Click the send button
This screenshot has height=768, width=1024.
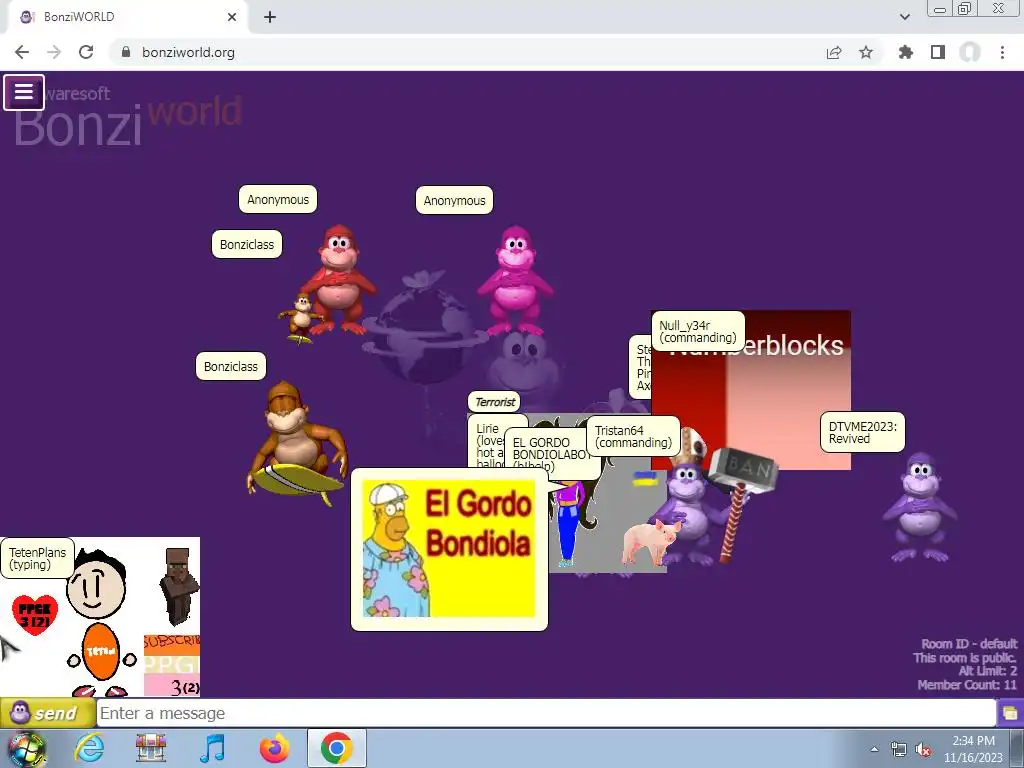point(47,713)
